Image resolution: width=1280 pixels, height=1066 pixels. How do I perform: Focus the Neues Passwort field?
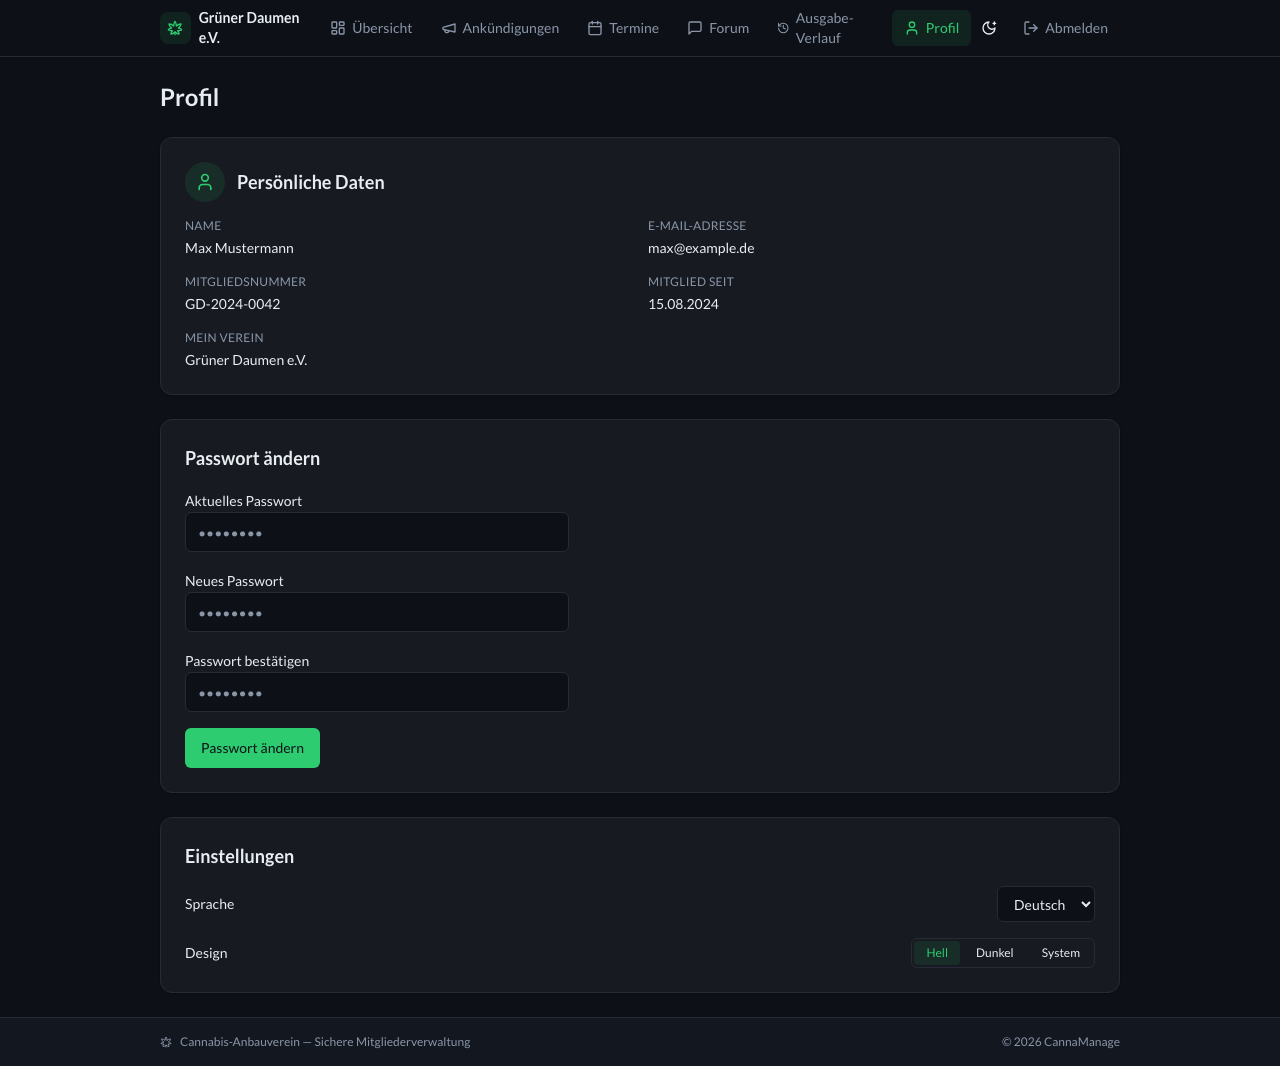click(x=377, y=612)
